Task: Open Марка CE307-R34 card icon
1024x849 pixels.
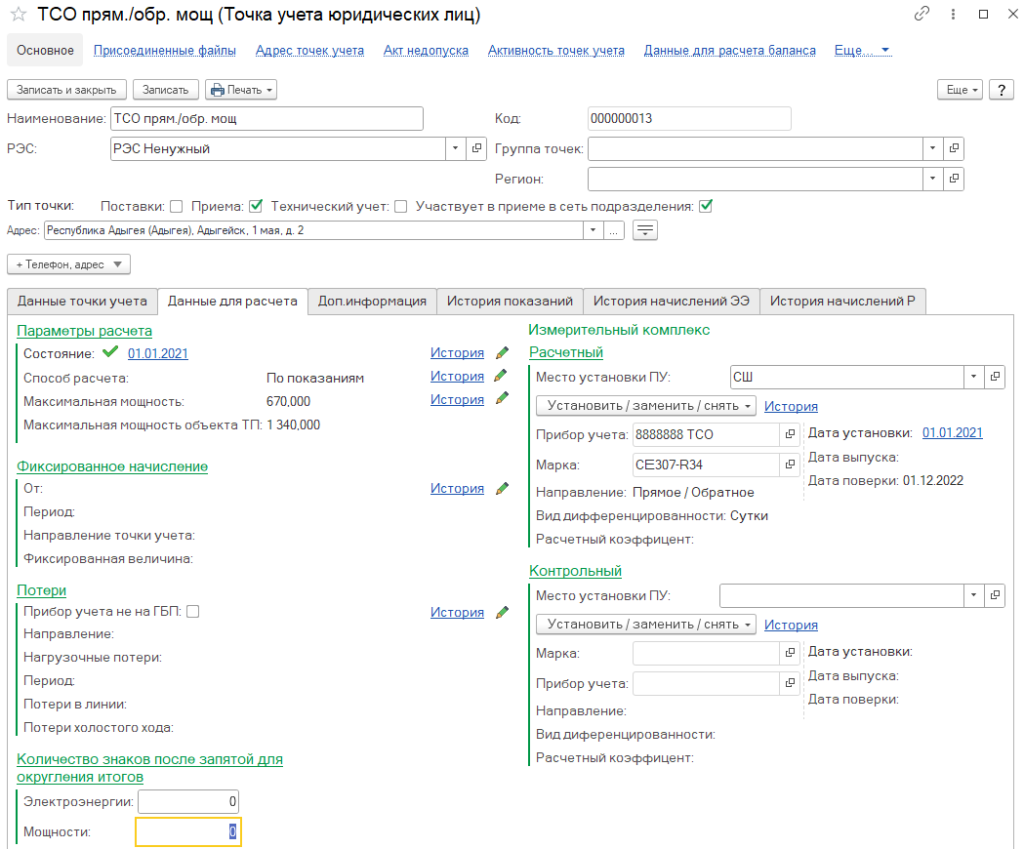Action: click(x=790, y=465)
